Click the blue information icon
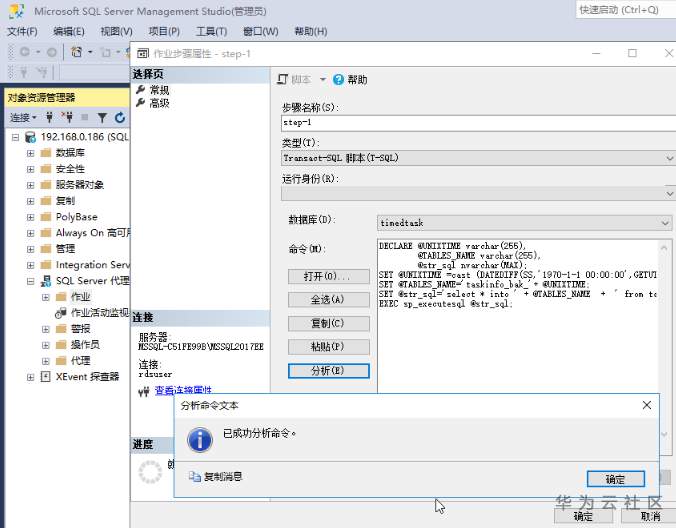Viewport: 676px width, 528px height. point(200,440)
